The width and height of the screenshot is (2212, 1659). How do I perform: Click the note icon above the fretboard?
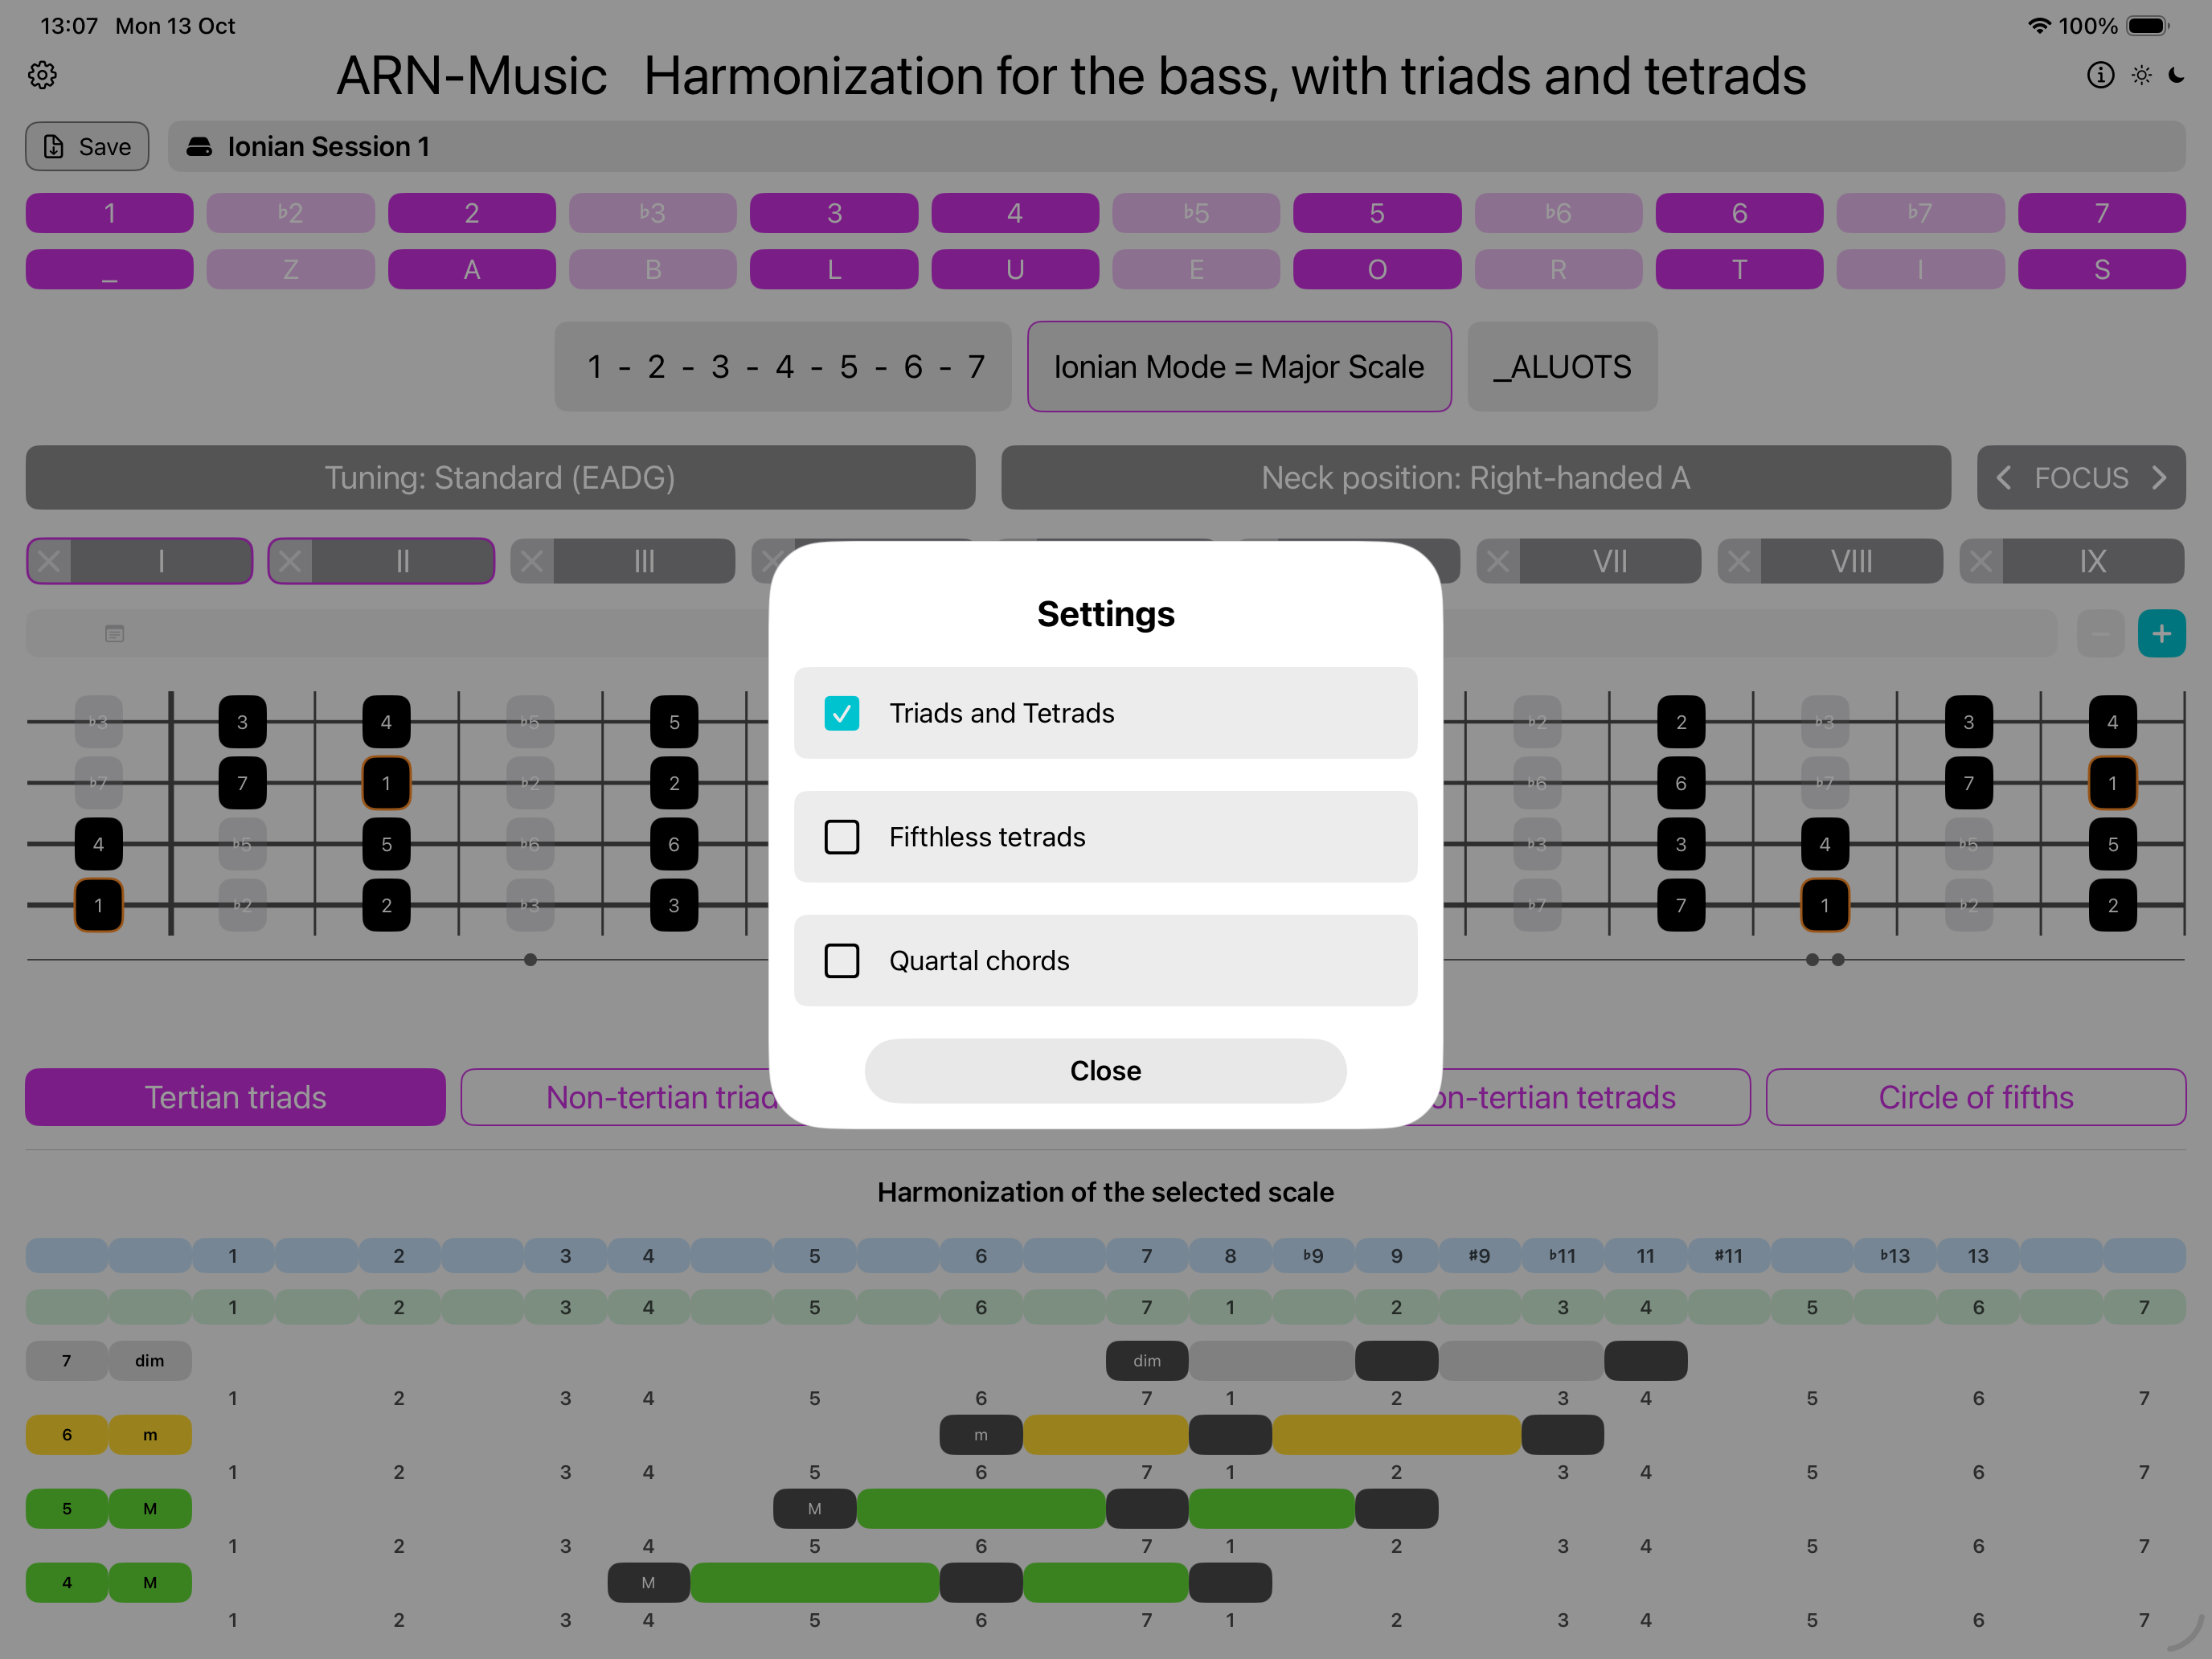(115, 633)
